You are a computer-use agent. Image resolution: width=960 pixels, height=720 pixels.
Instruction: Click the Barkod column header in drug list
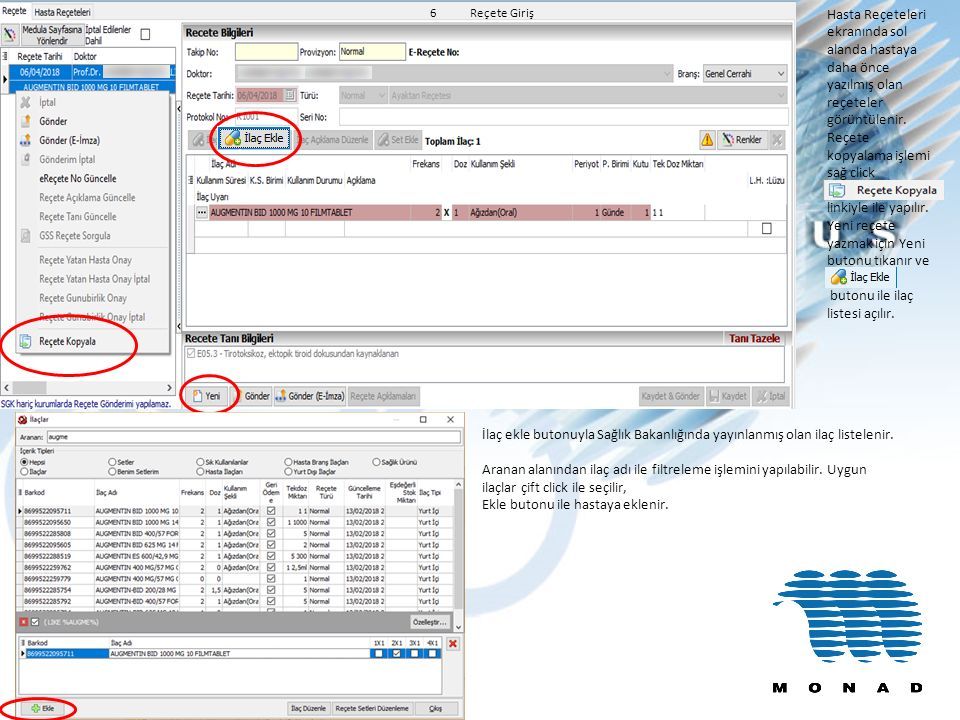pyautogui.click(x=59, y=492)
